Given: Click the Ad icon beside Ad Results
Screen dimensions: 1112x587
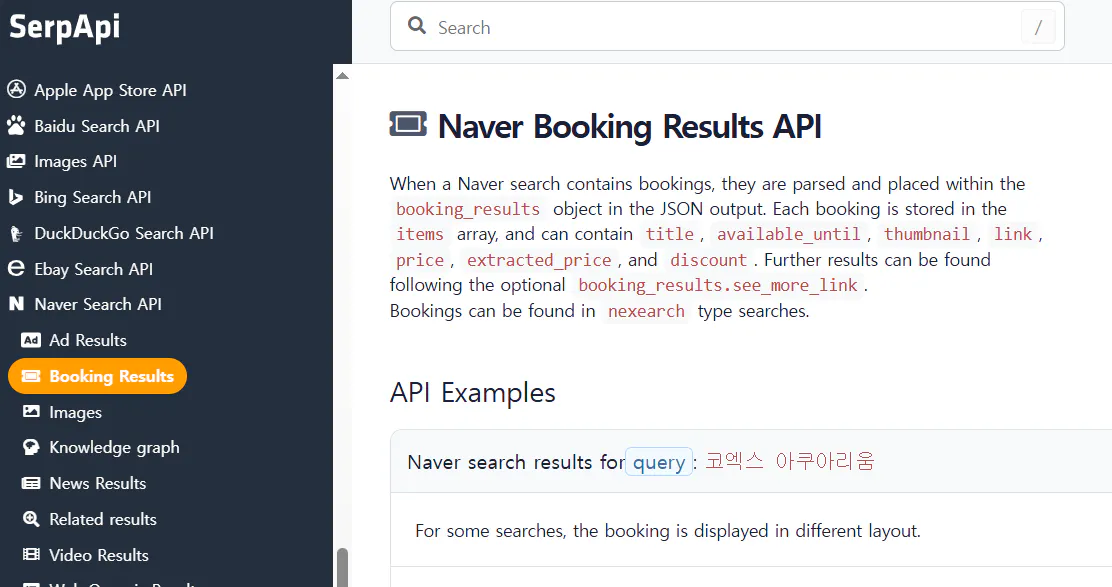Looking at the screenshot, I should [30, 340].
